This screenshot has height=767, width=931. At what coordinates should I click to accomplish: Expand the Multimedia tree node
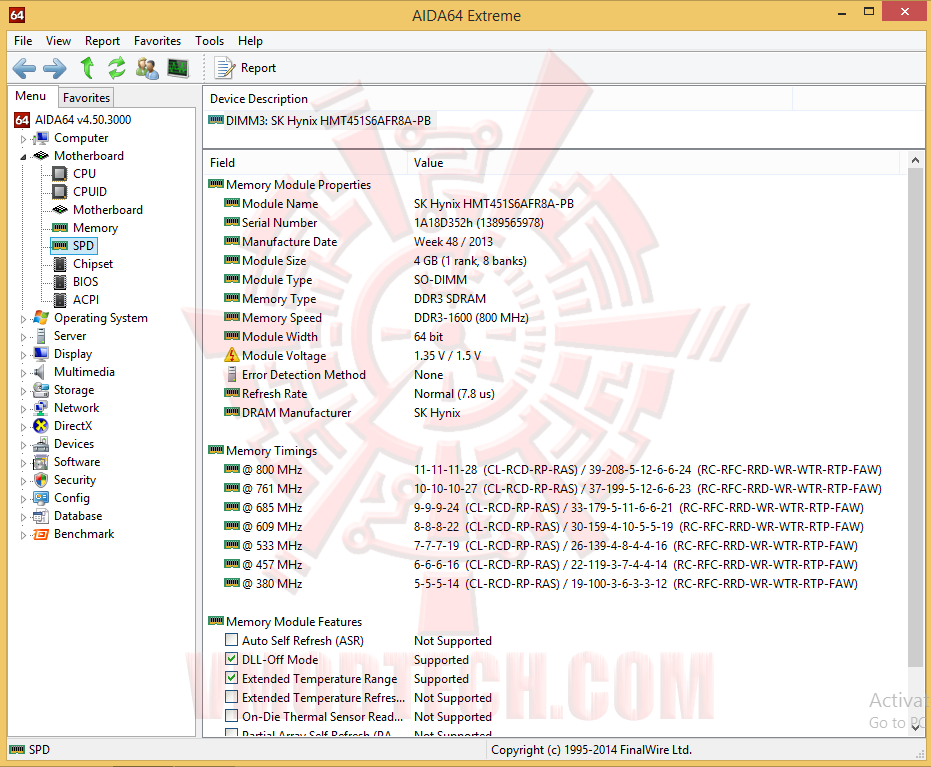point(24,373)
